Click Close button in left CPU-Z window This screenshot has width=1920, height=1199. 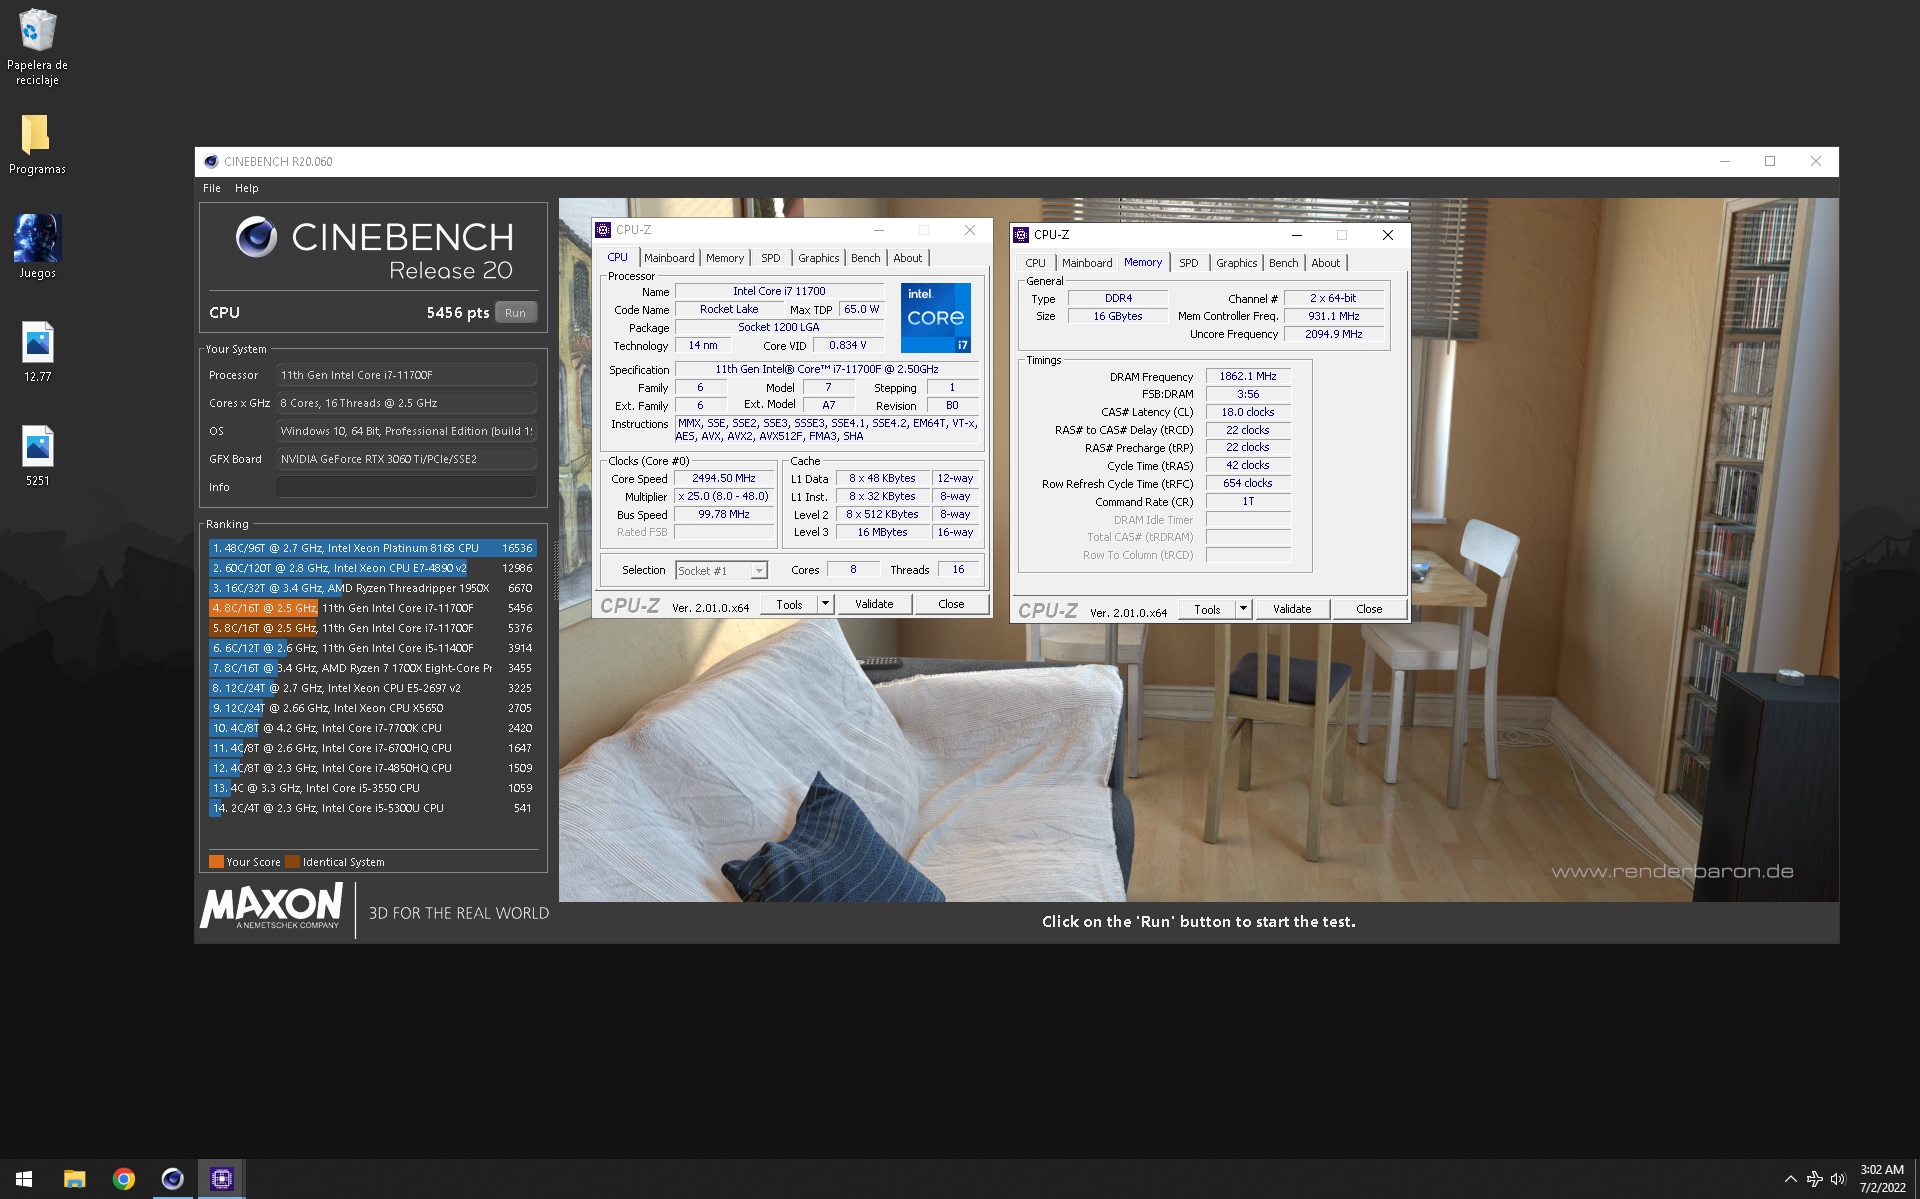click(951, 605)
